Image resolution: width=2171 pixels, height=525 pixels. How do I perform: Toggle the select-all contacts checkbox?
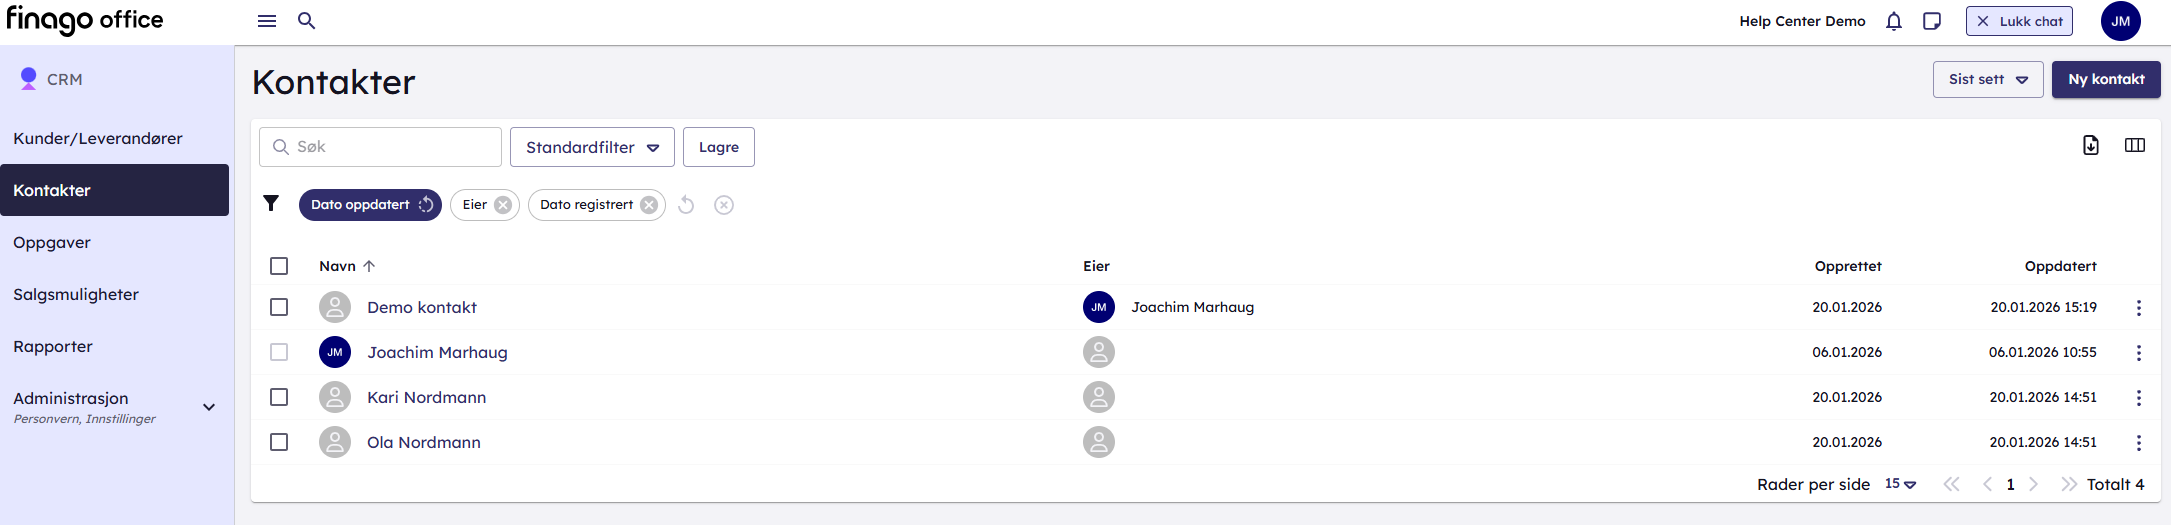click(279, 266)
